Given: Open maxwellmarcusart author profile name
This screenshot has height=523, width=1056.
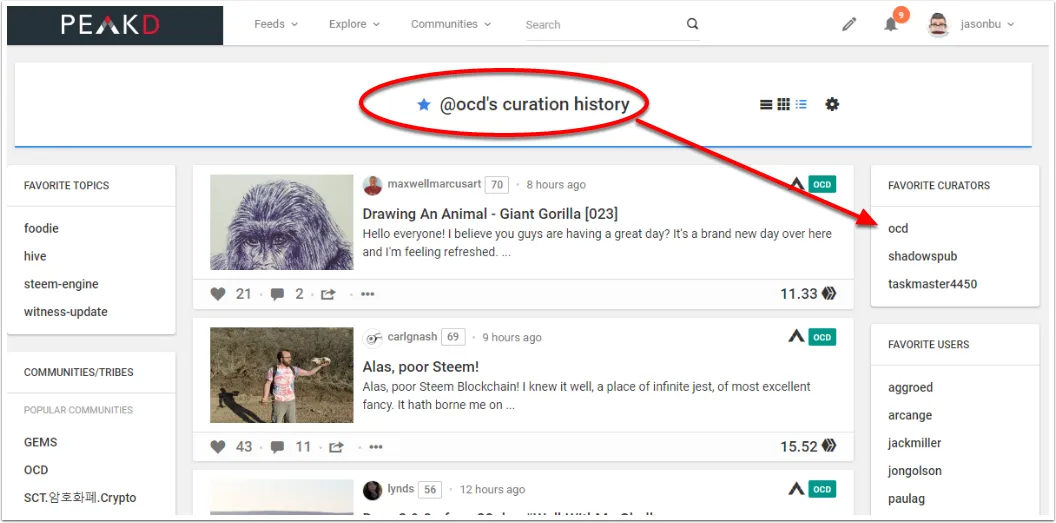Looking at the screenshot, I should [434, 184].
